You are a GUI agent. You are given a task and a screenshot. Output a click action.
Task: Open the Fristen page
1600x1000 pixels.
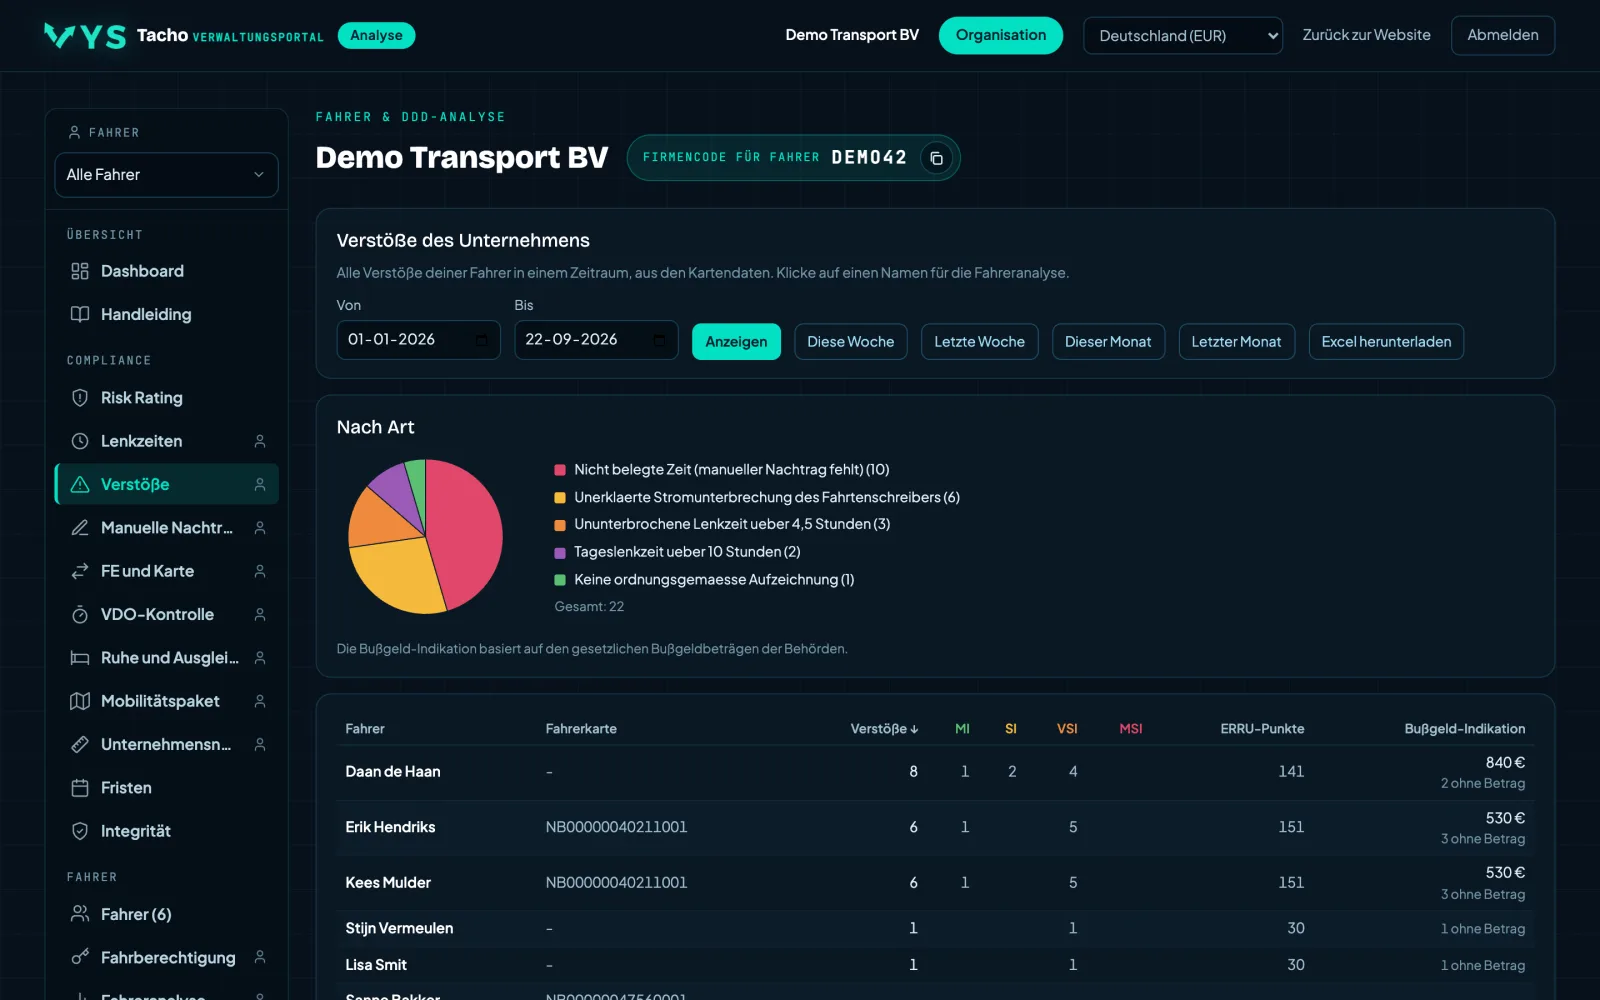166,788
